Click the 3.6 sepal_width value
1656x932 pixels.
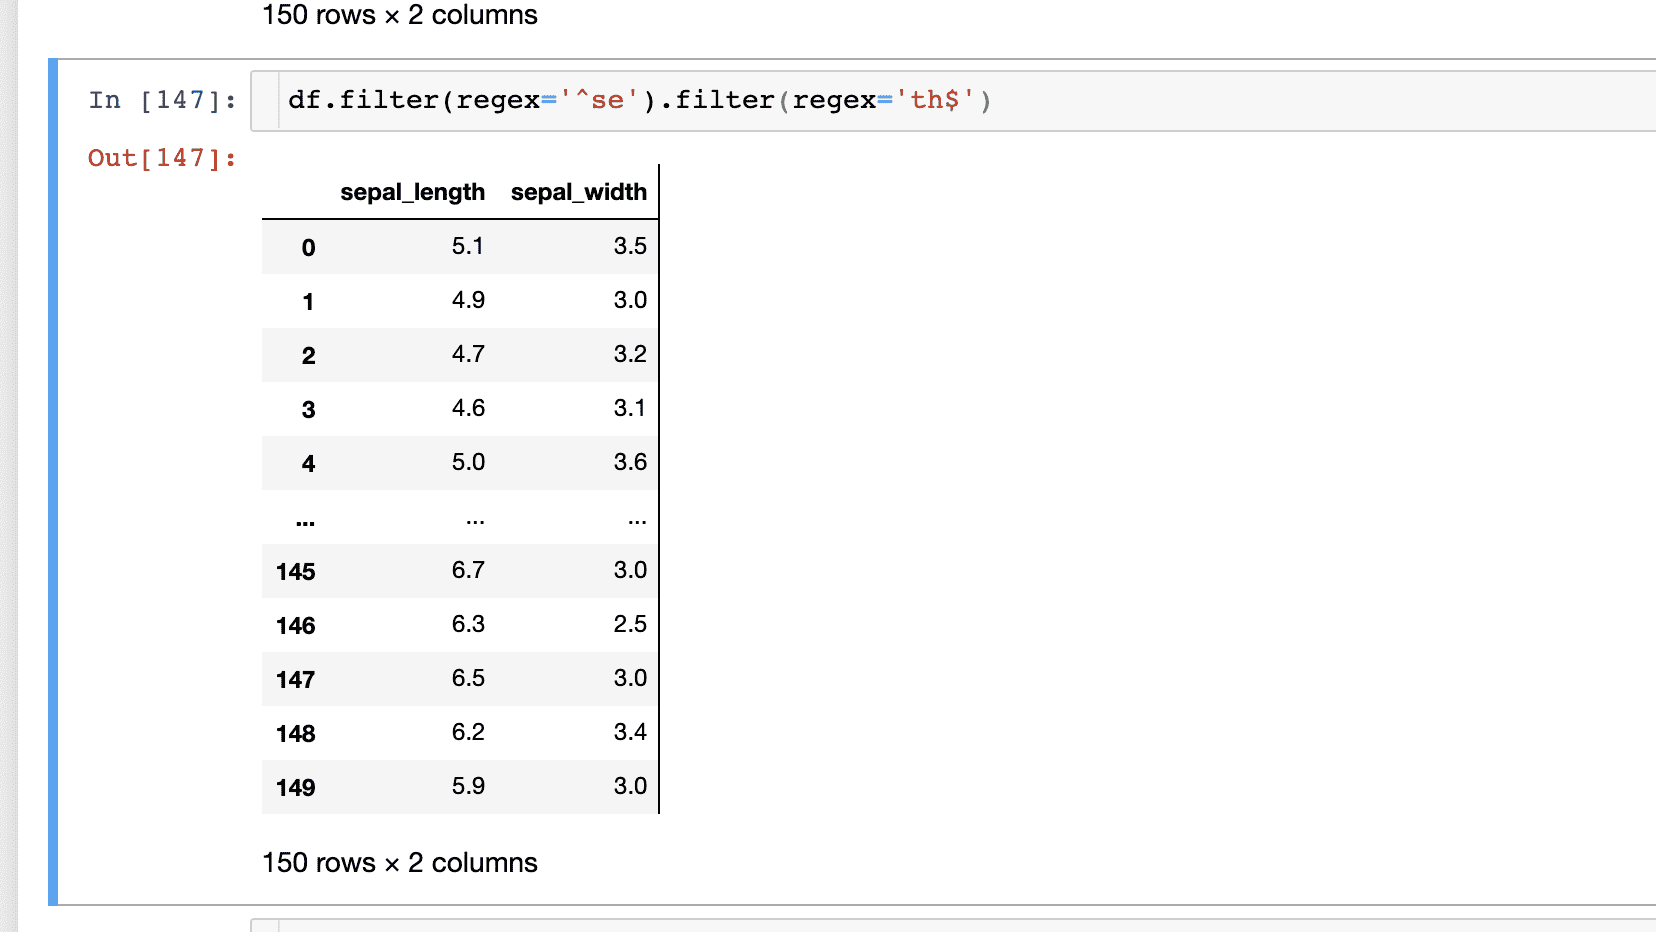pyautogui.click(x=630, y=462)
